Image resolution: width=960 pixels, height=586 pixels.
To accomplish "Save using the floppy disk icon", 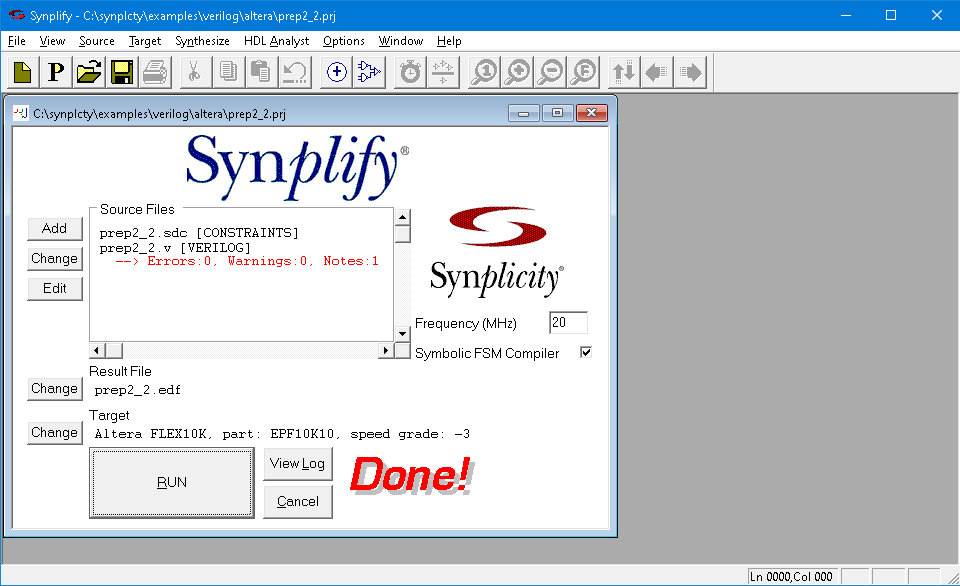I will (122, 72).
